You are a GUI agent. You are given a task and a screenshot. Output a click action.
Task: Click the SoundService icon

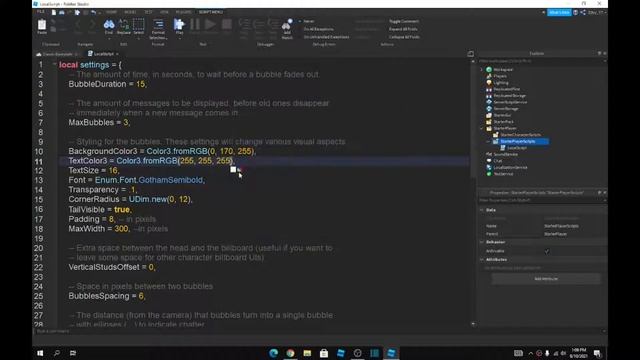click(x=489, y=154)
